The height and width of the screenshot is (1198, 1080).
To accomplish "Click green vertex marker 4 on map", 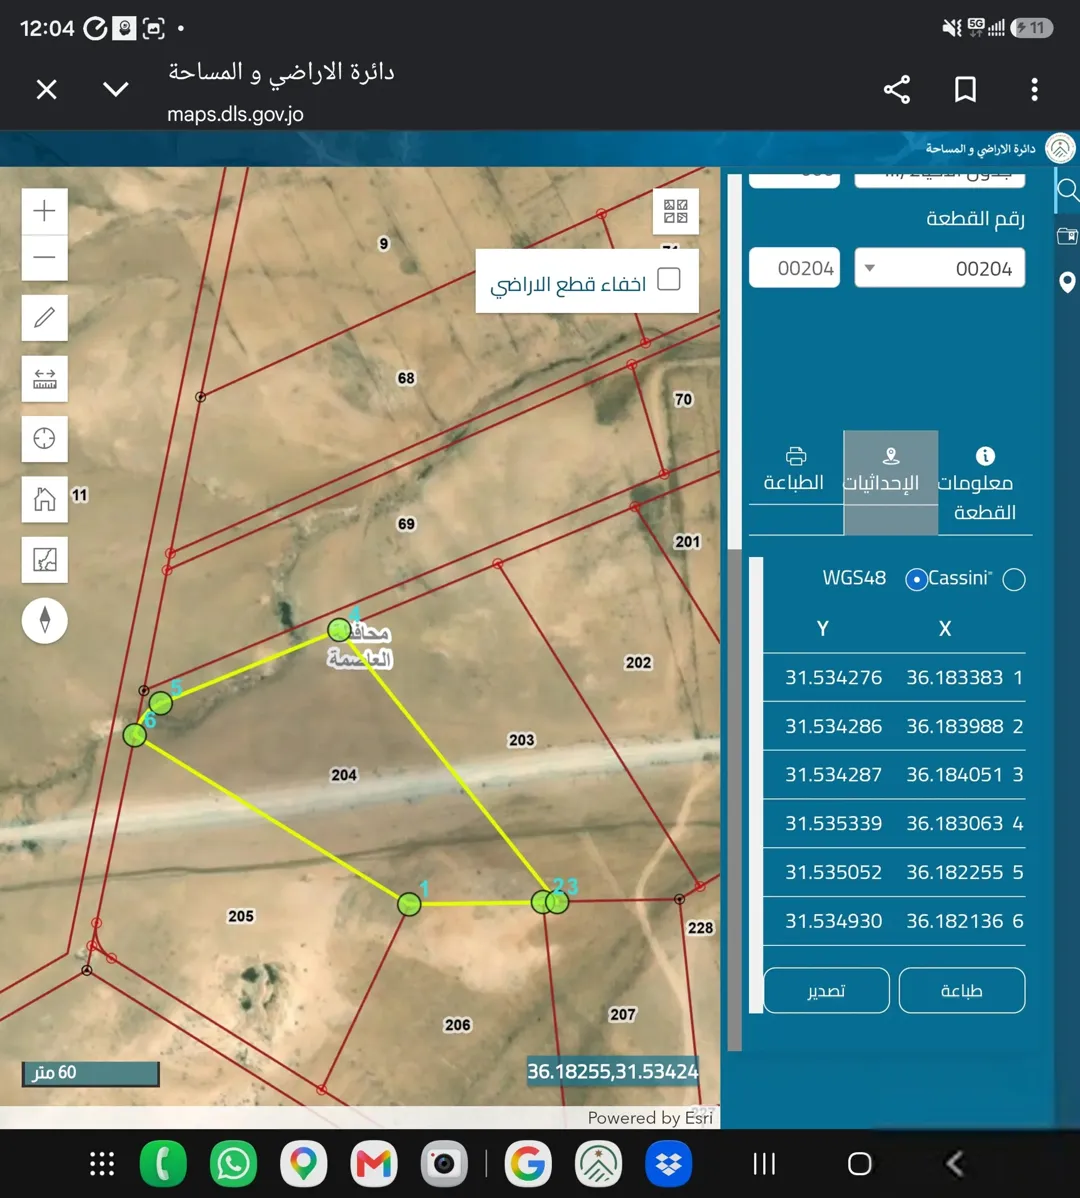I will [x=339, y=630].
